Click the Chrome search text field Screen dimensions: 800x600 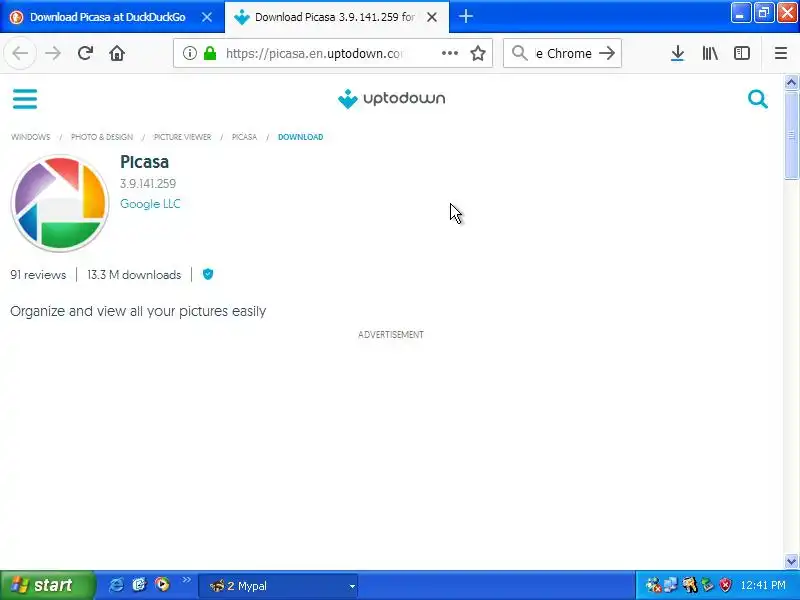point(563,53)
